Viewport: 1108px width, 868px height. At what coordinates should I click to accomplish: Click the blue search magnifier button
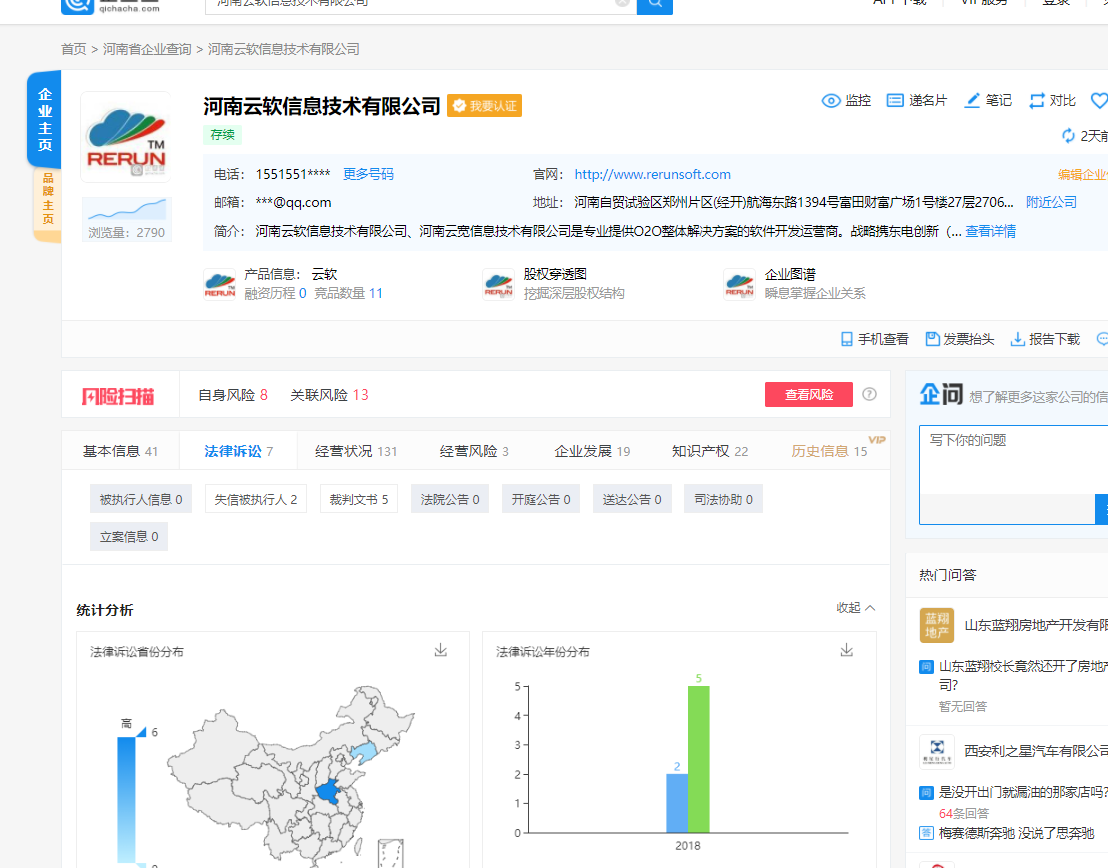654,4
